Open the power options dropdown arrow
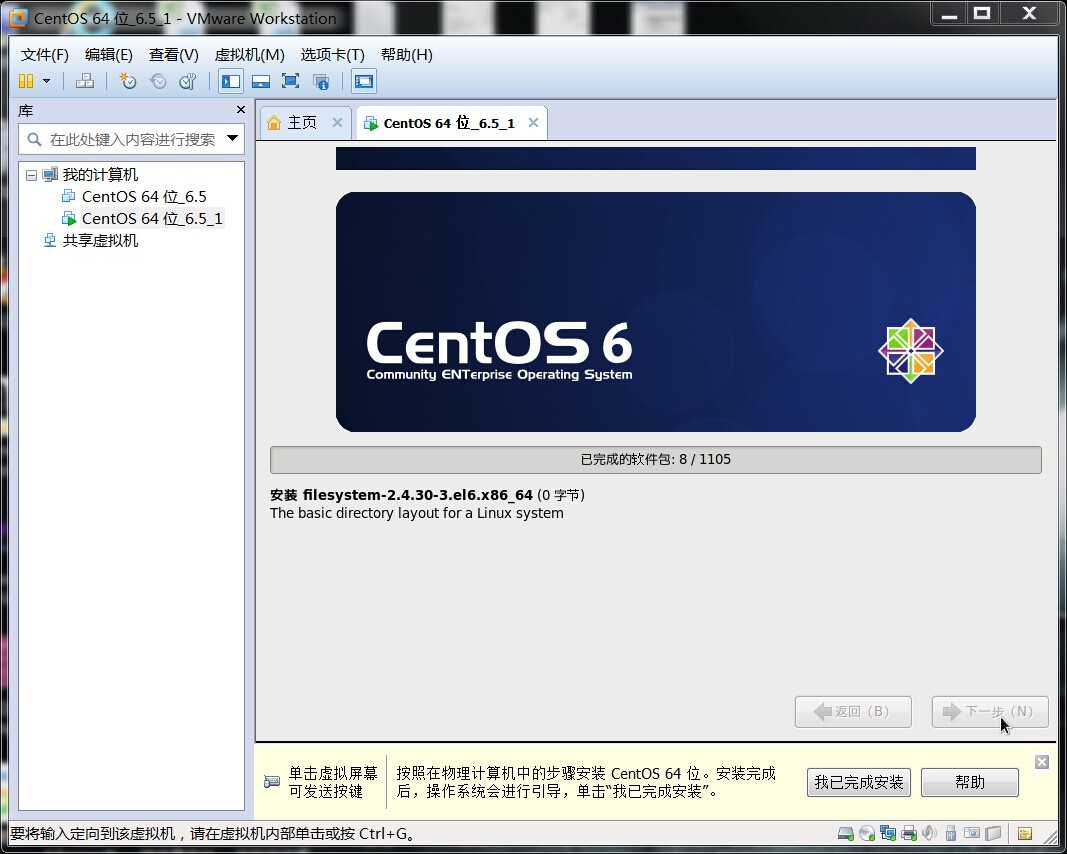This screenshot has height=854, width=1067. pos(46,82)
